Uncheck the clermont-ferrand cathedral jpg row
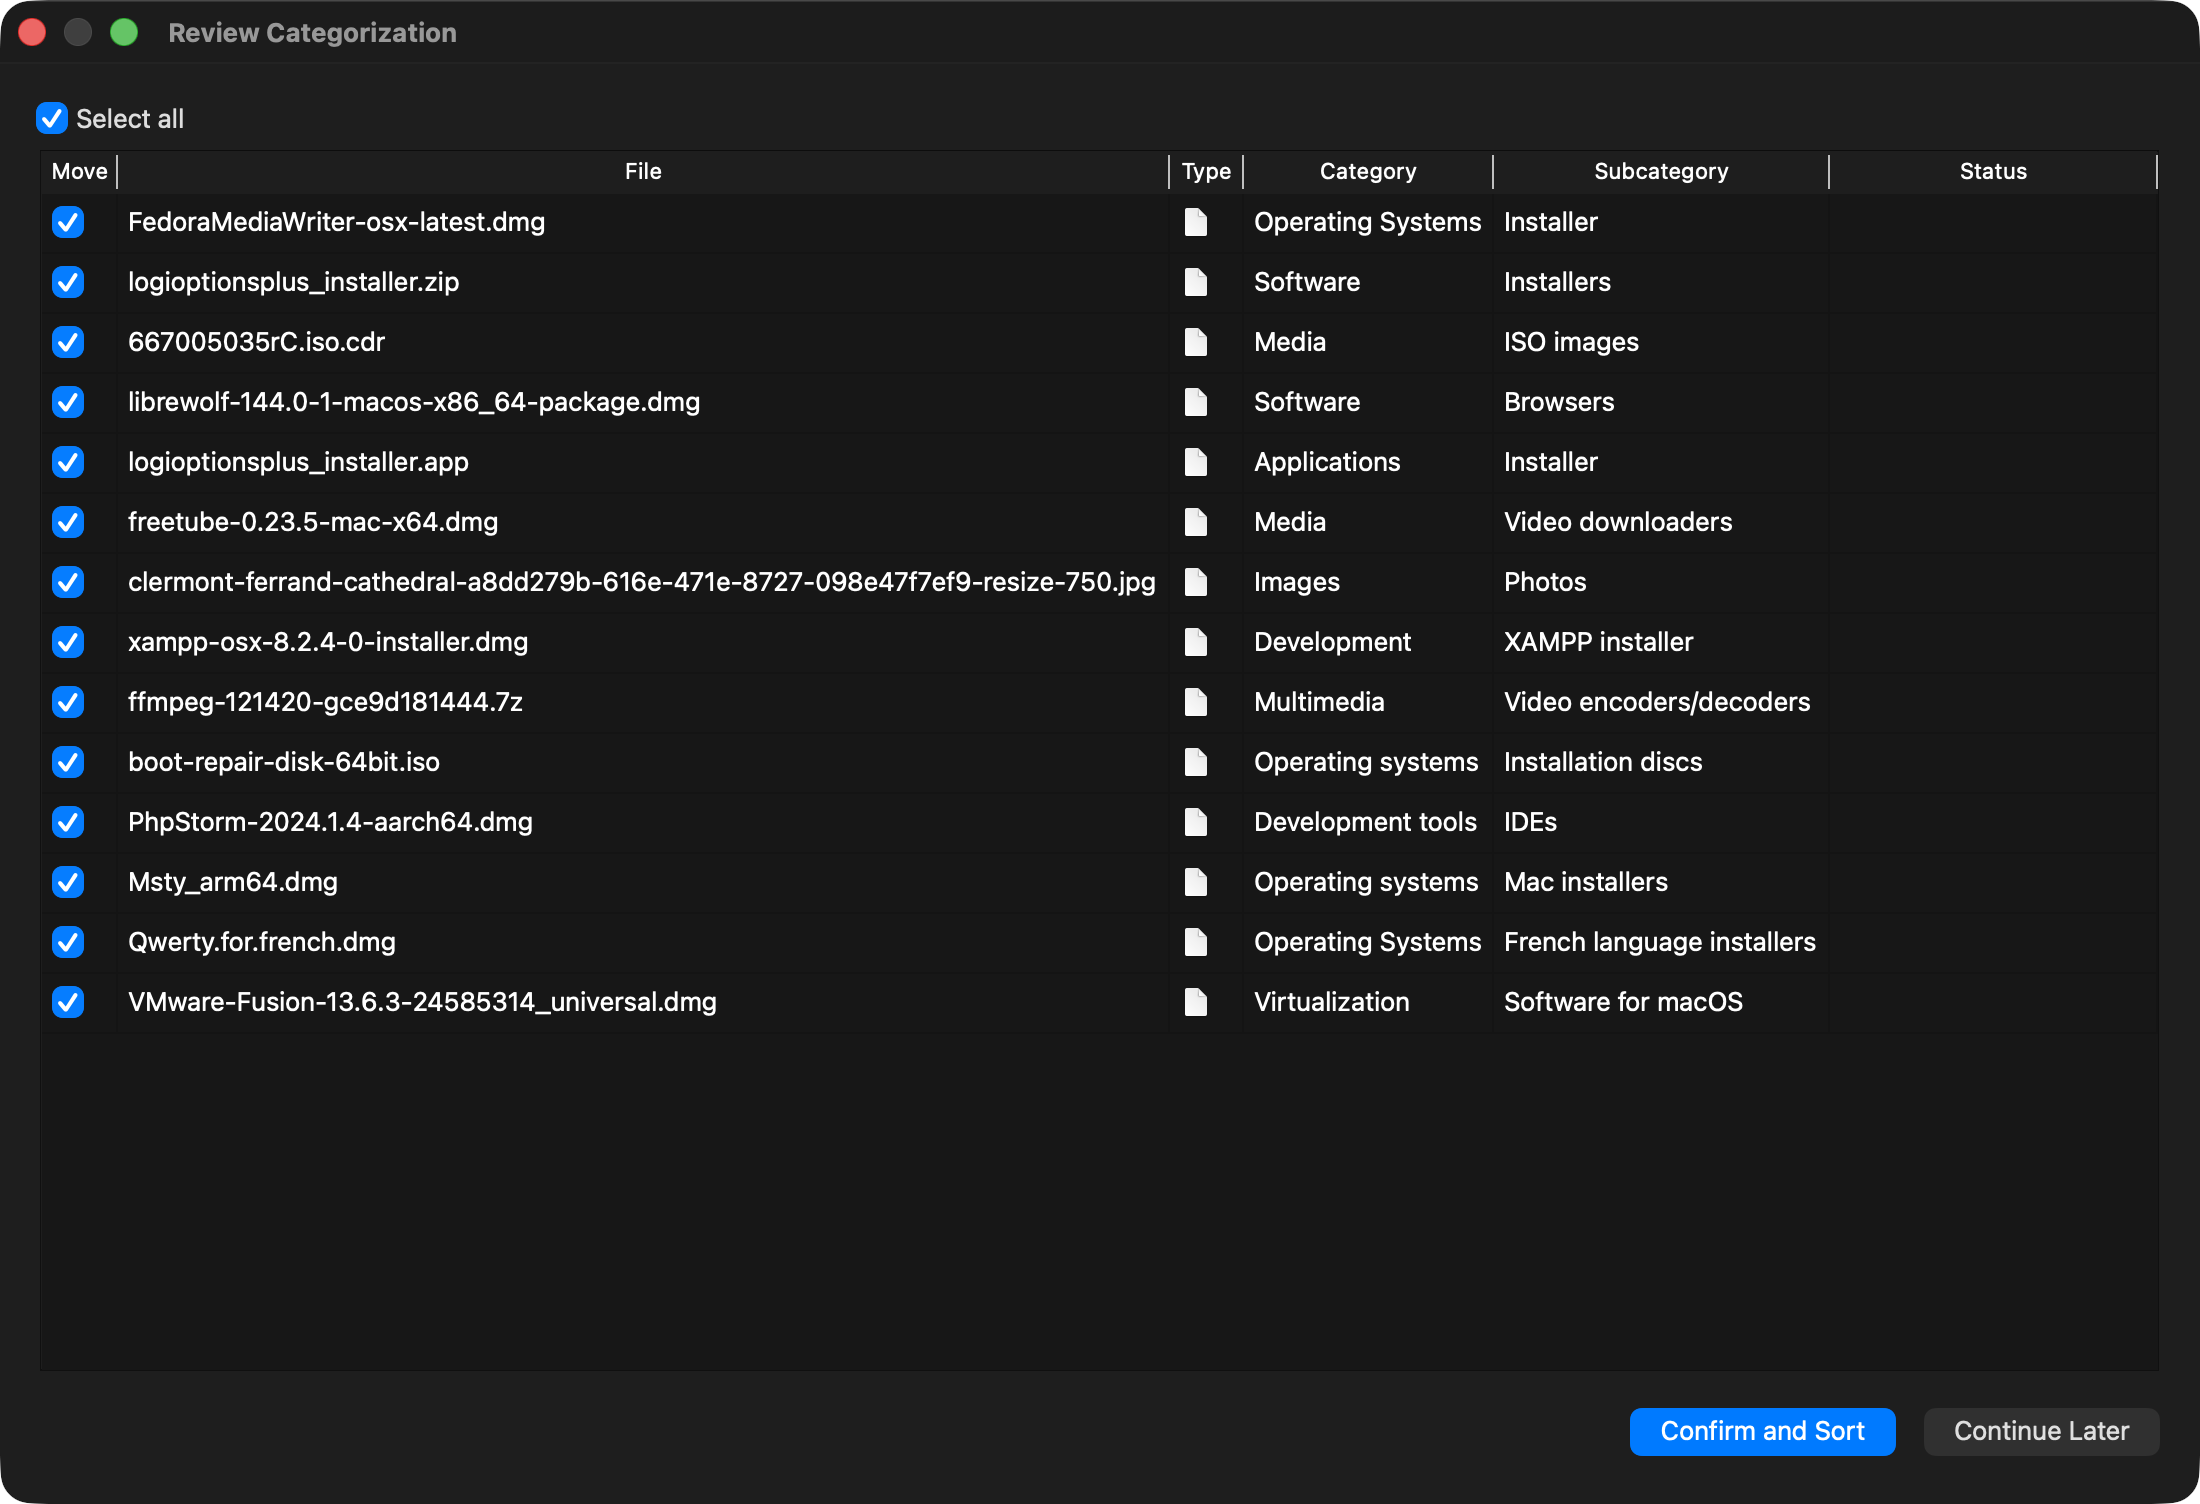The width and height of the screenshot is (2200, 1504). [68, 582]
